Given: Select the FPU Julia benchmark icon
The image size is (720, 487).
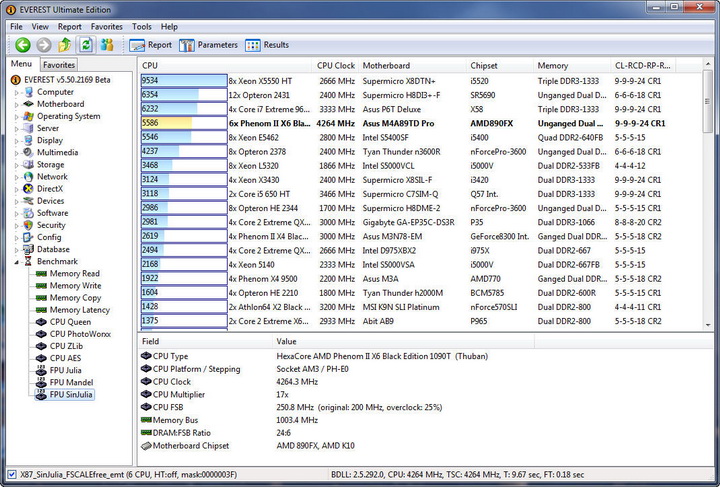Looking at the screenshot, I should (41, 370).
